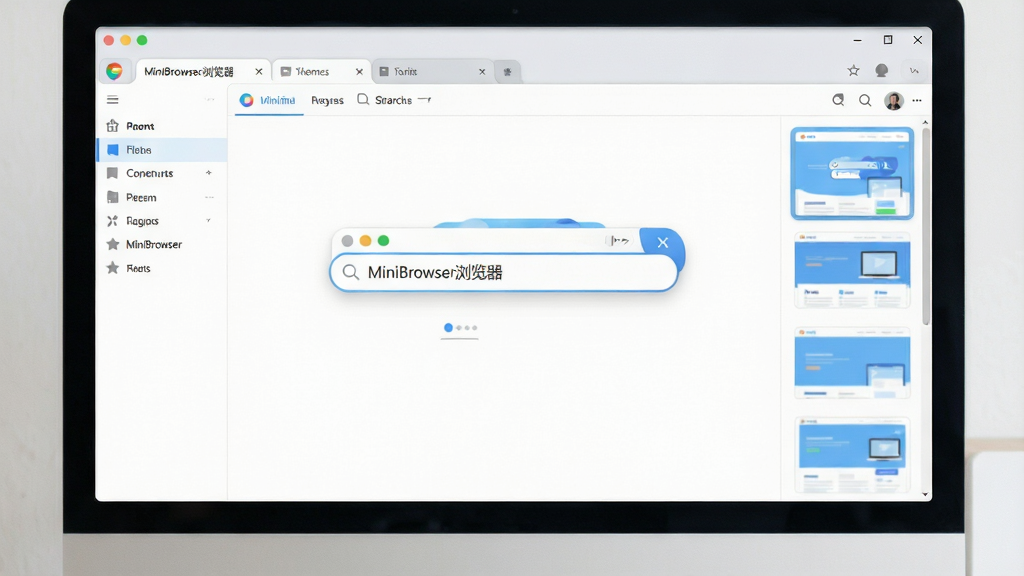Open the profile icon in tab bar
Image resolution: width=1024 pixels, height=576 pixels.
tap(882, 71)
